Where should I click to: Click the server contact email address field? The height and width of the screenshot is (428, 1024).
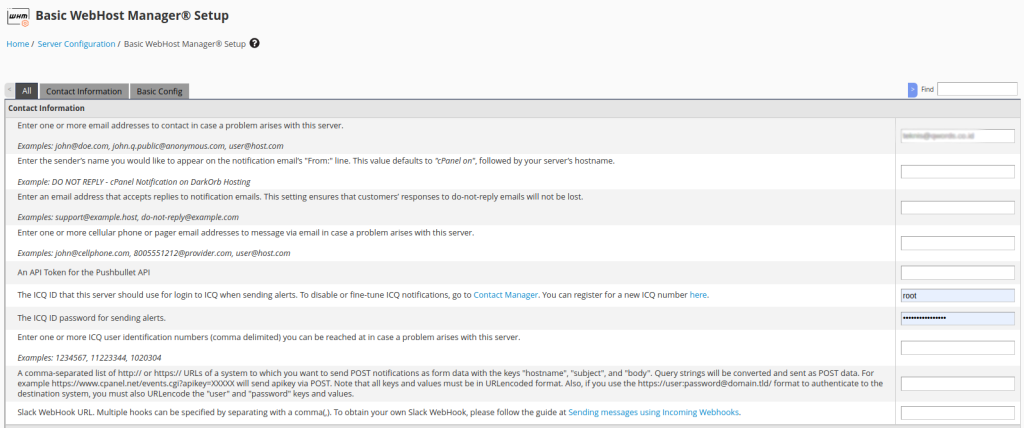957,135
